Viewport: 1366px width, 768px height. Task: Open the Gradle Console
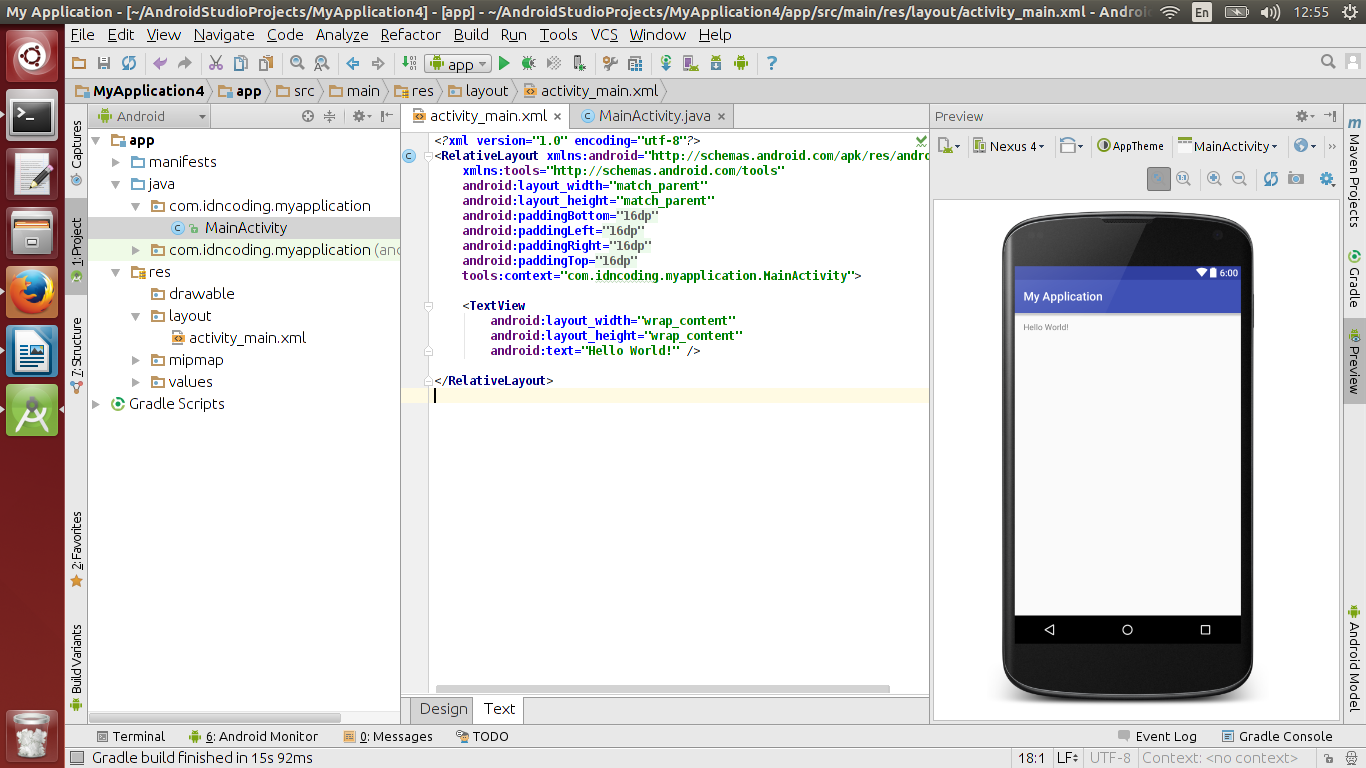pyautogui.click(x=1277, y=736)
